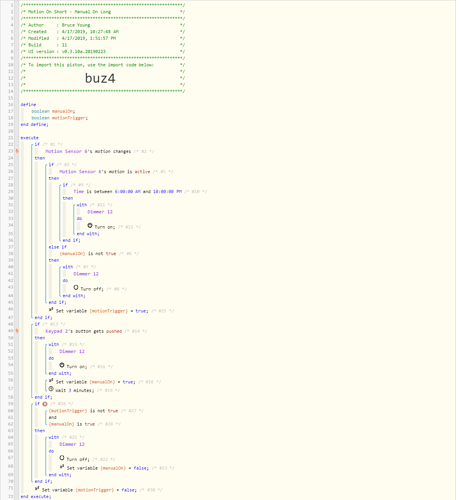This screenshot has height=500, width=459.
Task: Click the Set variable manualOn false icon
Action: click(x=62, y=467)
